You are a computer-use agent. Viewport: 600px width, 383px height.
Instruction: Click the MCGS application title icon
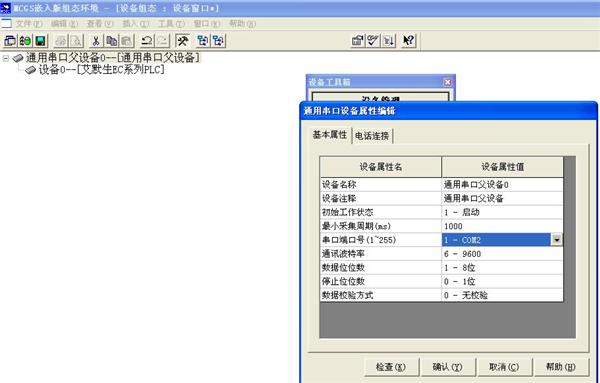pyautogui.click(x=6, y=8)
